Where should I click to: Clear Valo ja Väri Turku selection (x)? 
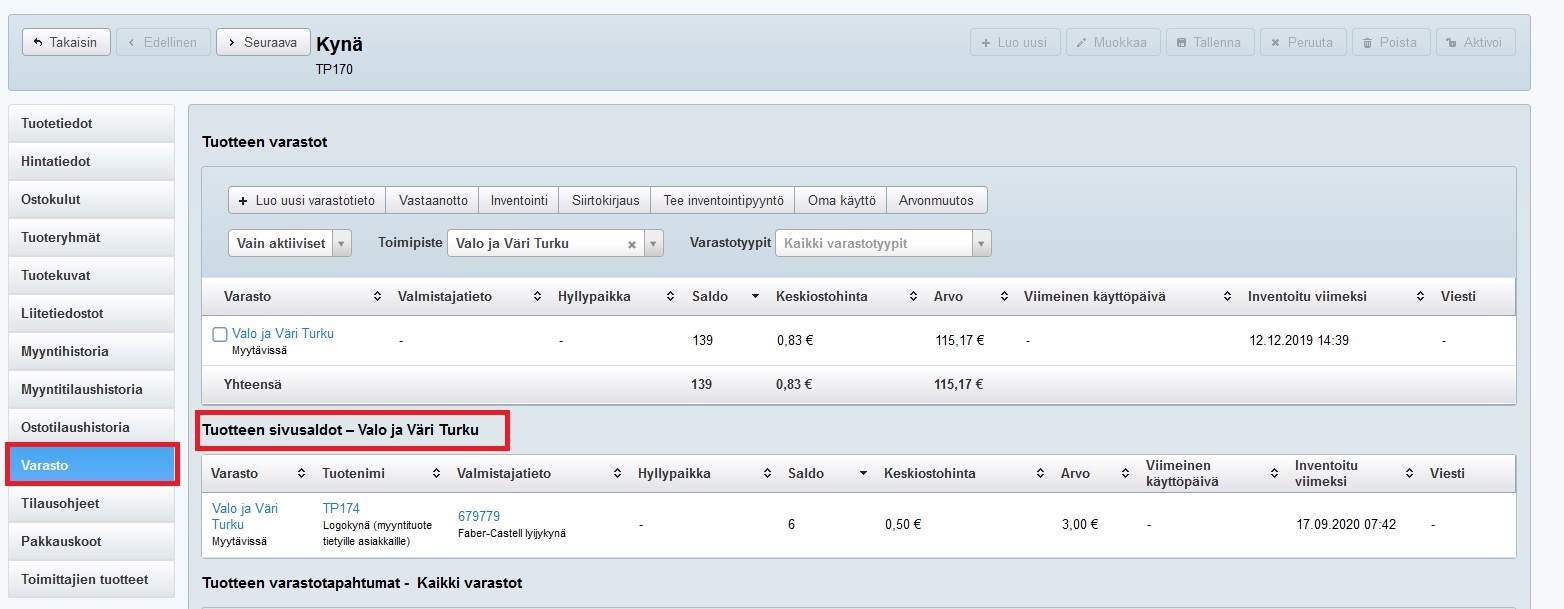coord(631,244)
